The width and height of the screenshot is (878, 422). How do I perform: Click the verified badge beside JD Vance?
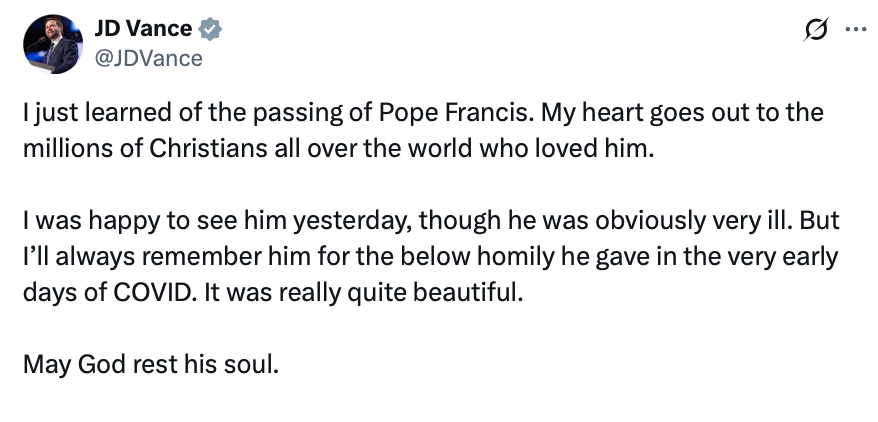(x=210, y=29)
